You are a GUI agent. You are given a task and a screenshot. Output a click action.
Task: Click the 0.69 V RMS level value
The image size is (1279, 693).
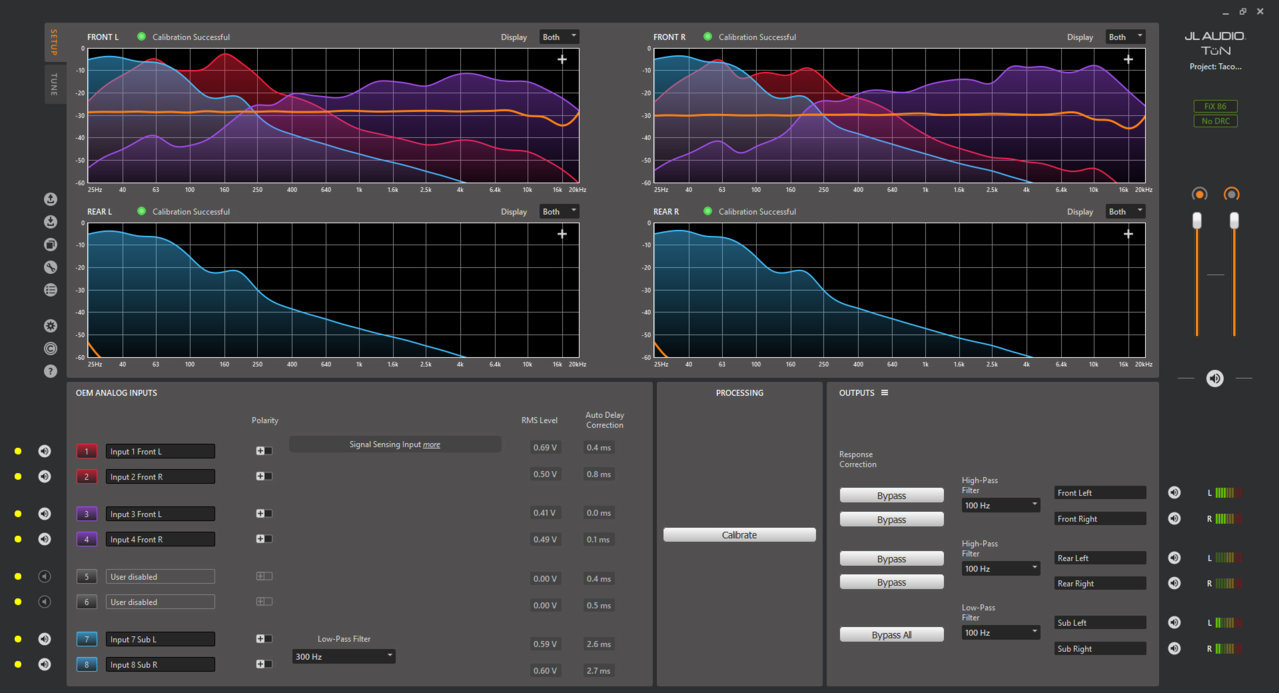point(544,448)
